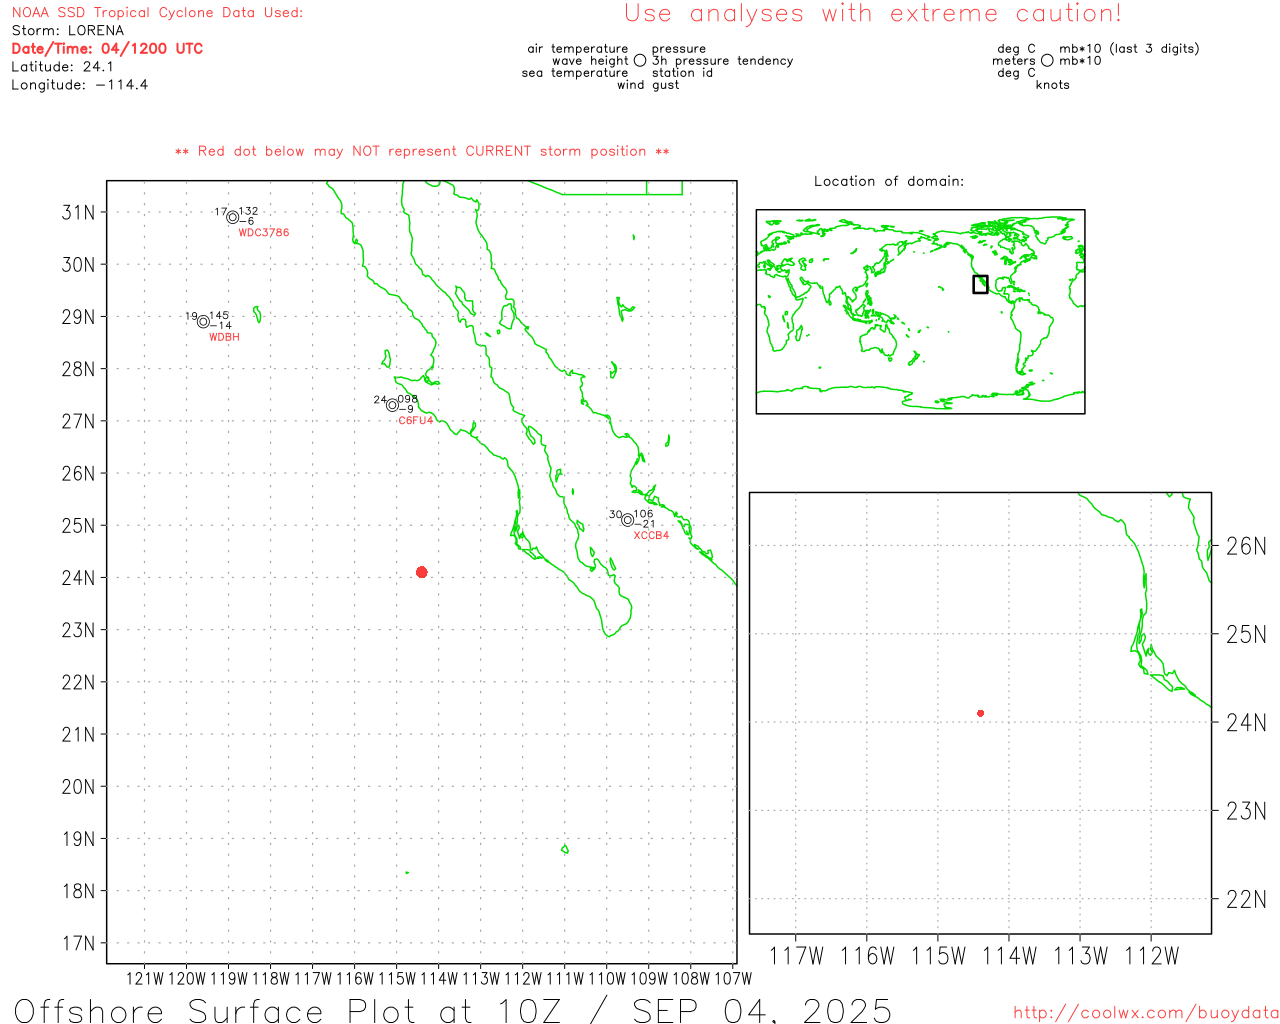Open the coolwx.com/buoydata URL
This screenshot has width=1280, height=1024.
[x=1146, y=1013]
